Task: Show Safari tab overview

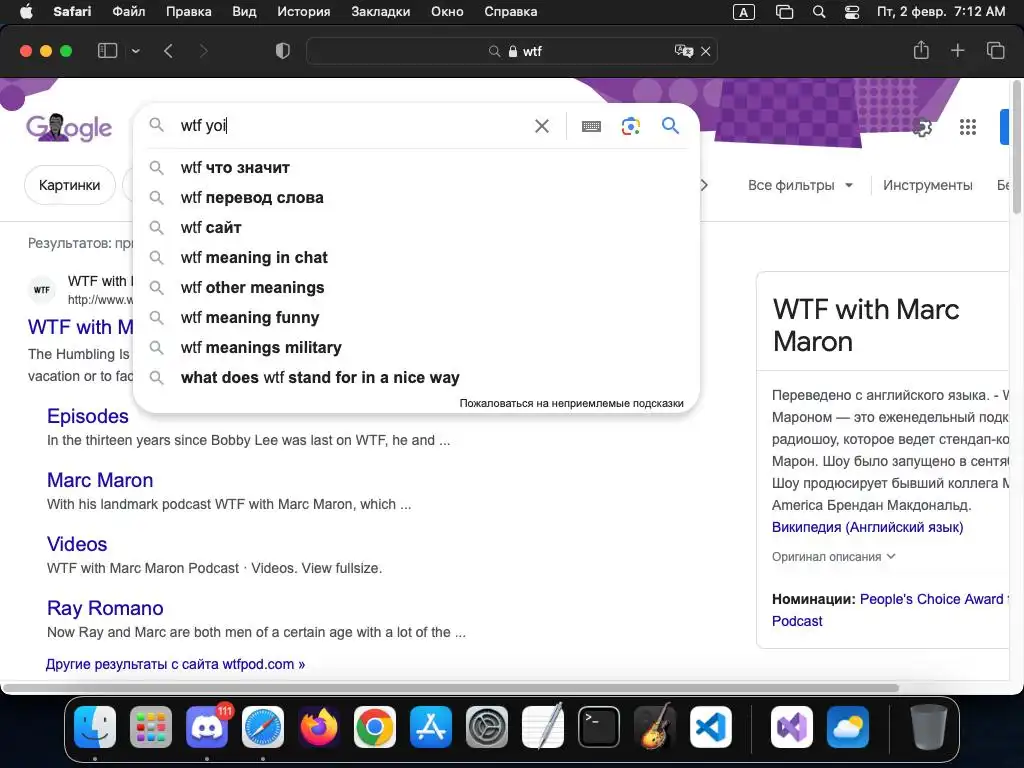Action: tap(995, 50)
